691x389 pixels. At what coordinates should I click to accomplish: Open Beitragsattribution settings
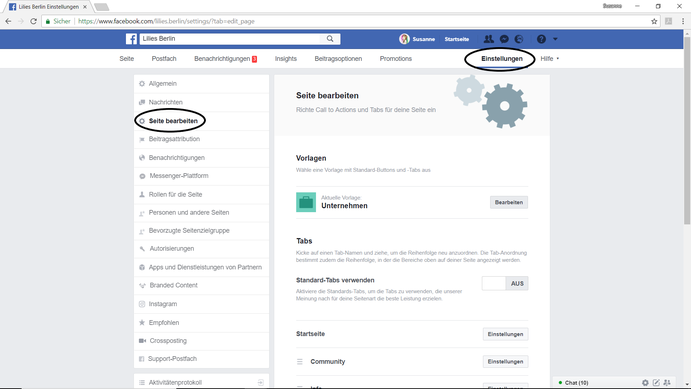tap(201, 139)
